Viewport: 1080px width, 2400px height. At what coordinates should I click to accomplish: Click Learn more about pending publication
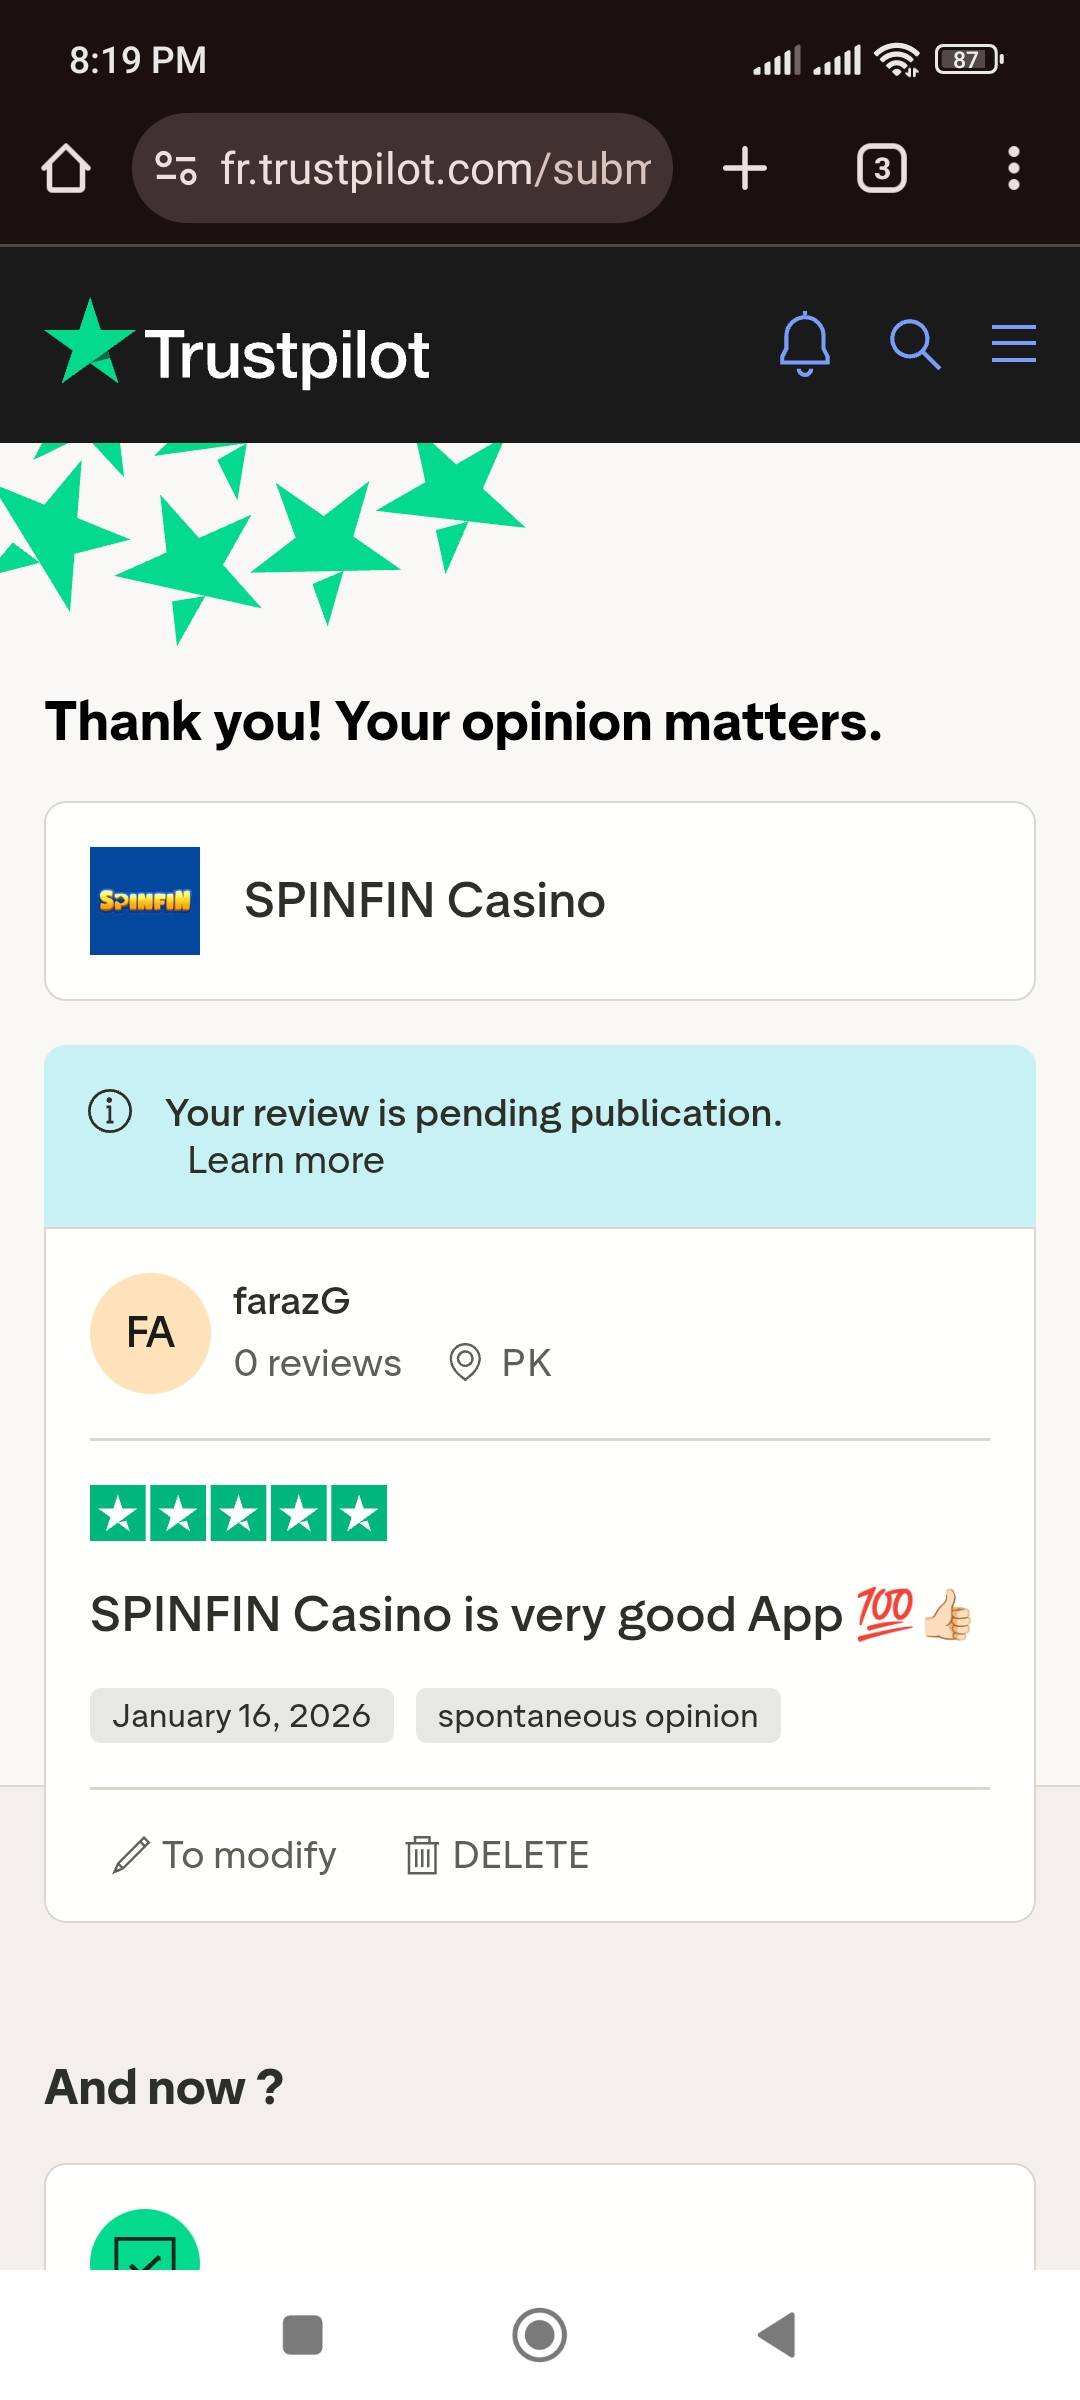click(286, 1160)
